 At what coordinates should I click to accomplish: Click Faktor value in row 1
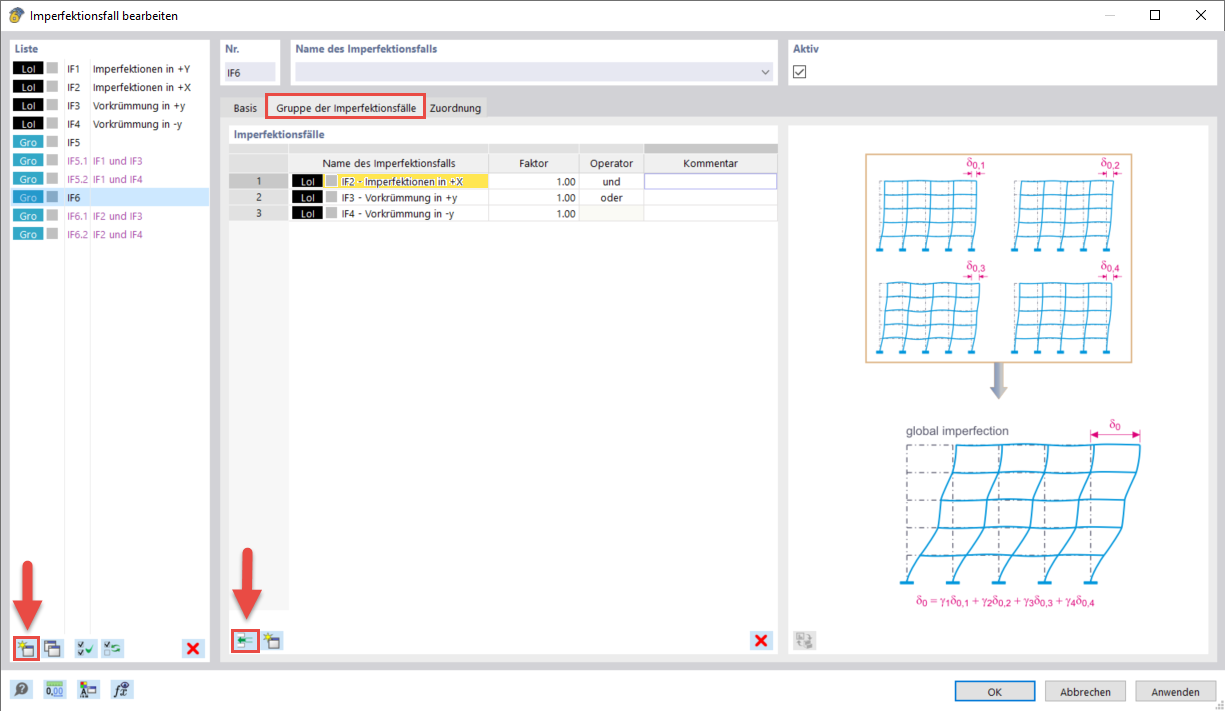533,182
